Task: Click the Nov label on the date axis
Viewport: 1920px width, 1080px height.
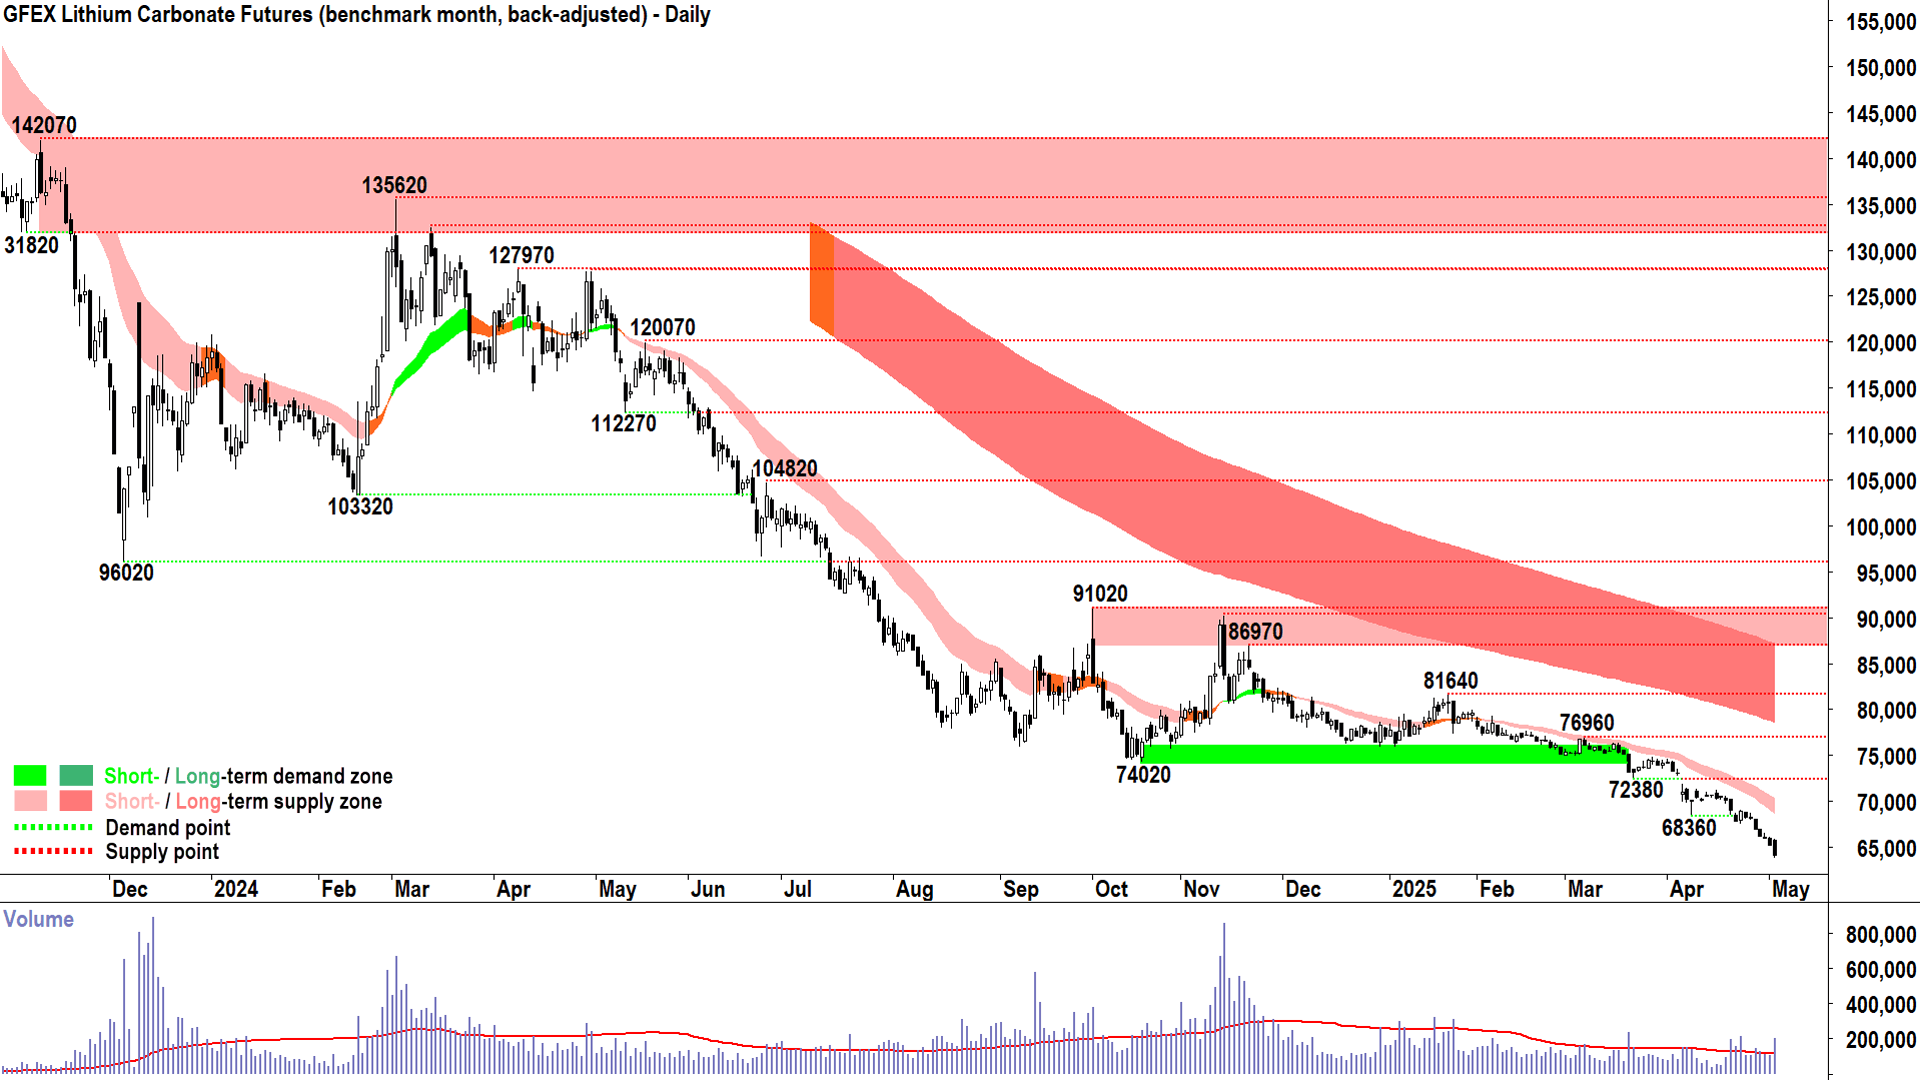Action: tap(1201, 890)
